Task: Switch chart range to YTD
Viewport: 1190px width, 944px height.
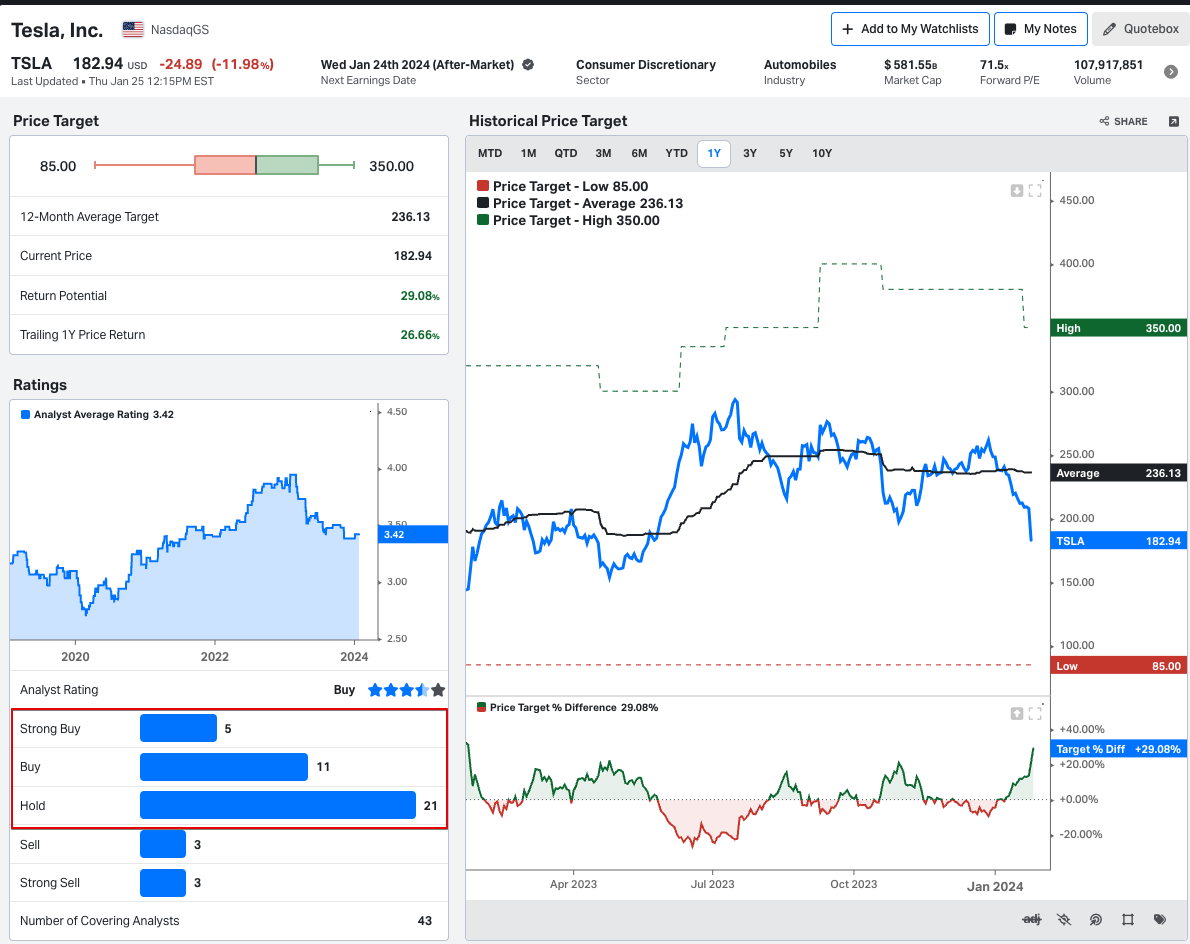Action: click(x=676, y=153)
